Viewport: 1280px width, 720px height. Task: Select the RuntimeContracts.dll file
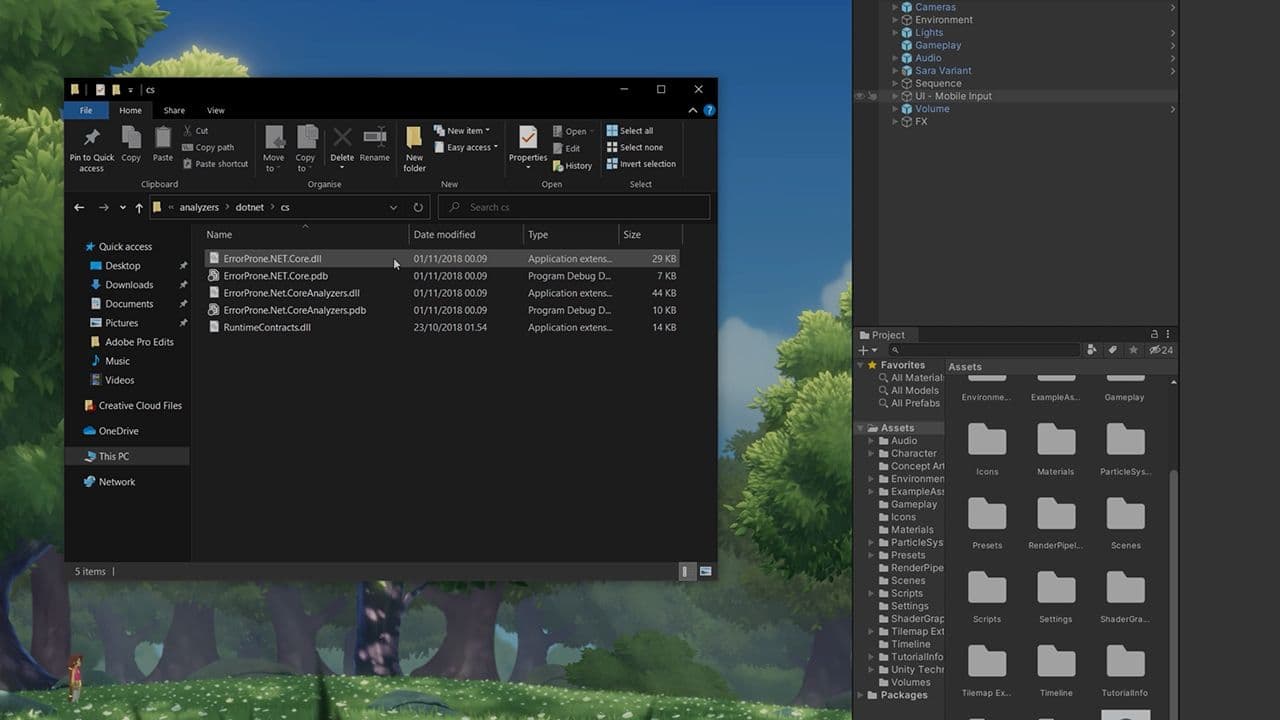point(267,327)
